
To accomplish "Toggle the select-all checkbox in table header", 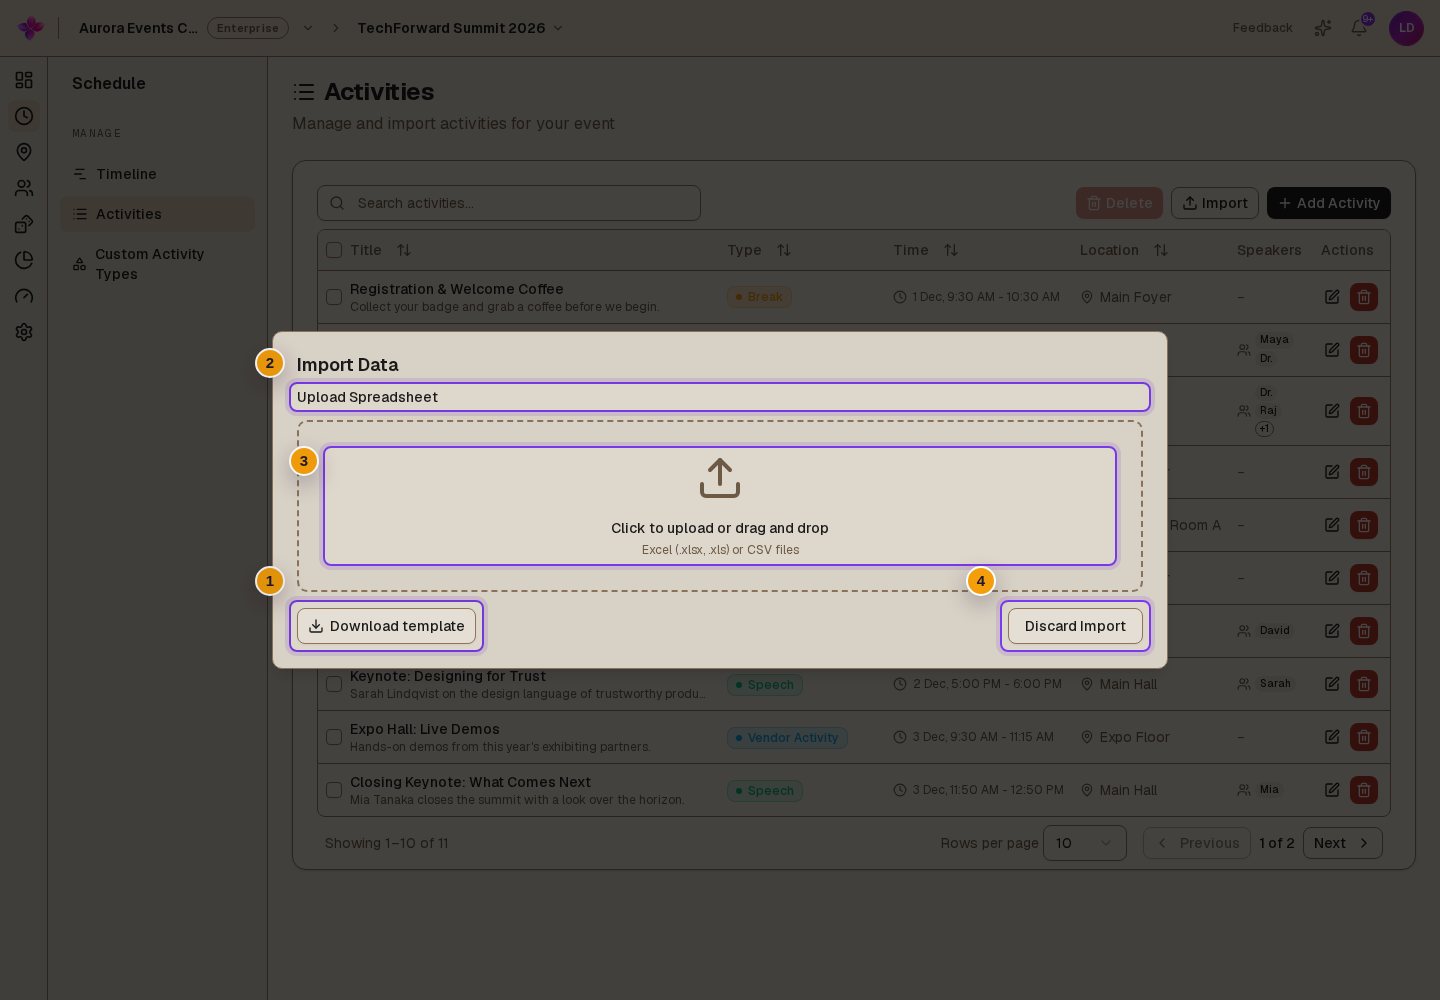I will click(x=334, y=250).
